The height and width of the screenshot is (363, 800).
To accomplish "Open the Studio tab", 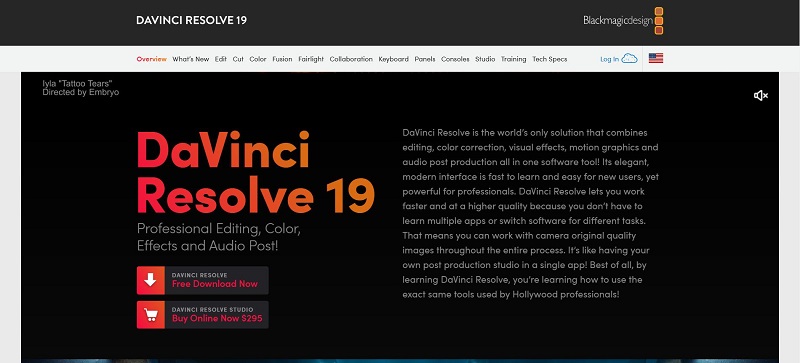I will click(485, 59).
